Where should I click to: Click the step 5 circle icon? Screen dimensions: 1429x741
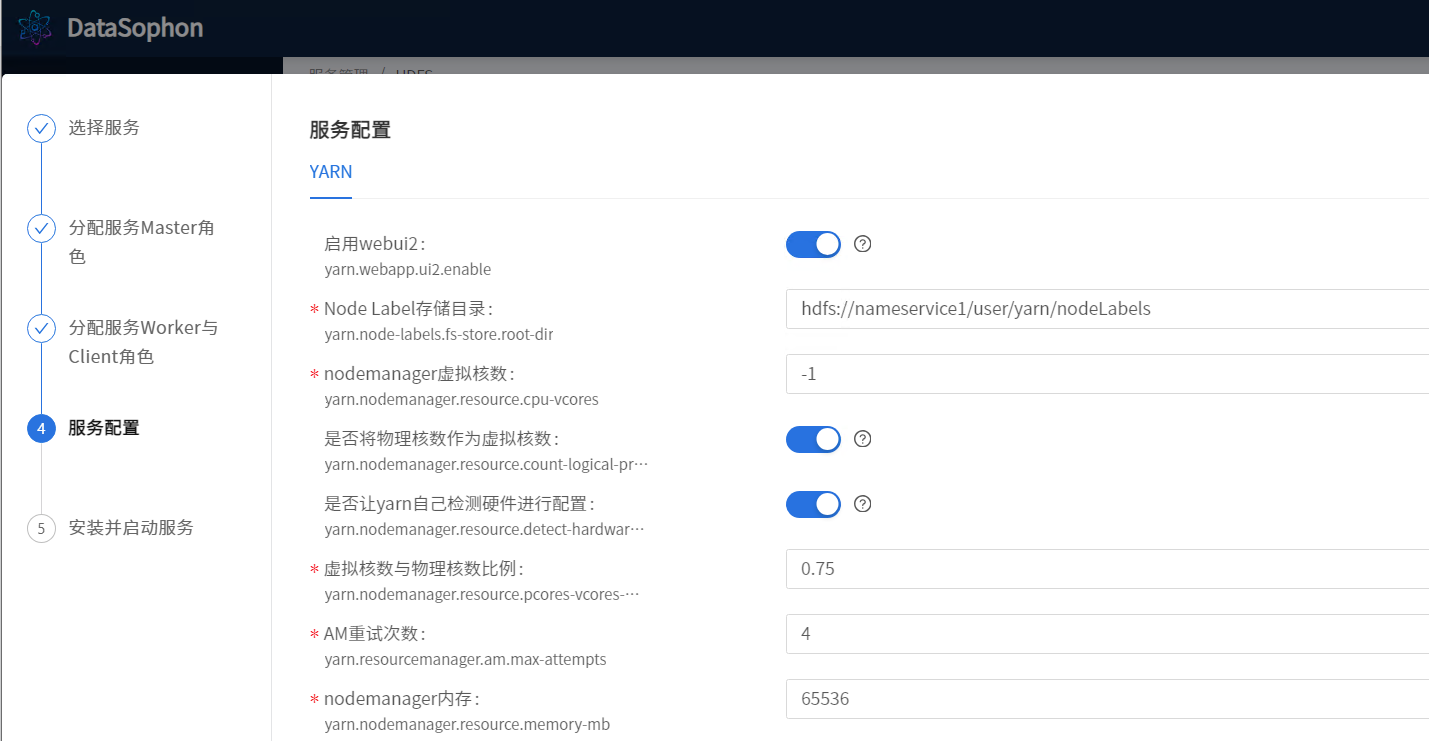(41, 529)
